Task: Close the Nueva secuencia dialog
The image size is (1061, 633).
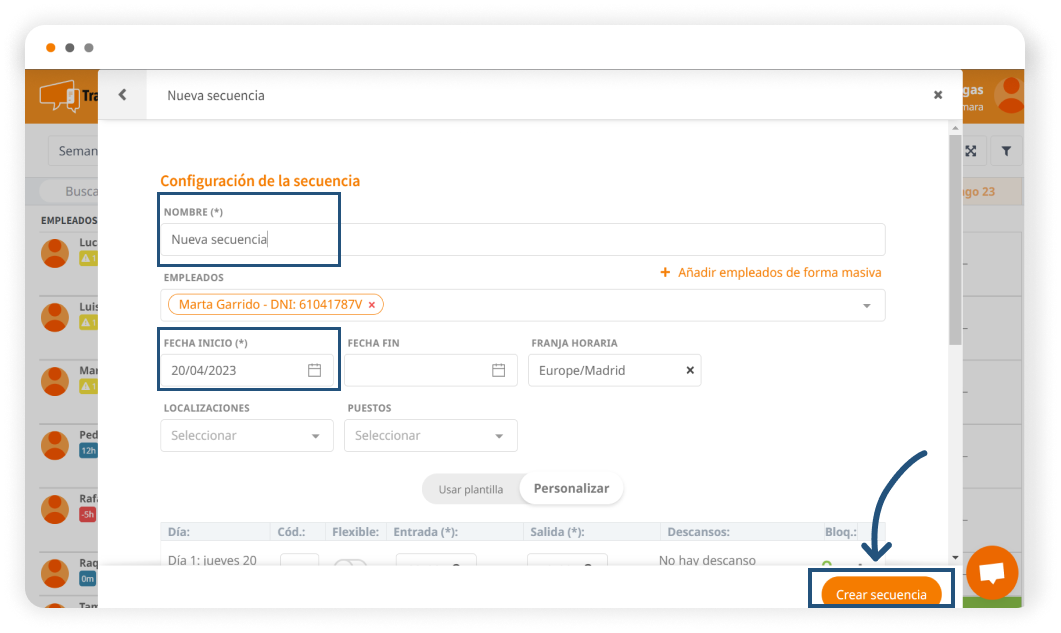Action: [x=937, y=95]
